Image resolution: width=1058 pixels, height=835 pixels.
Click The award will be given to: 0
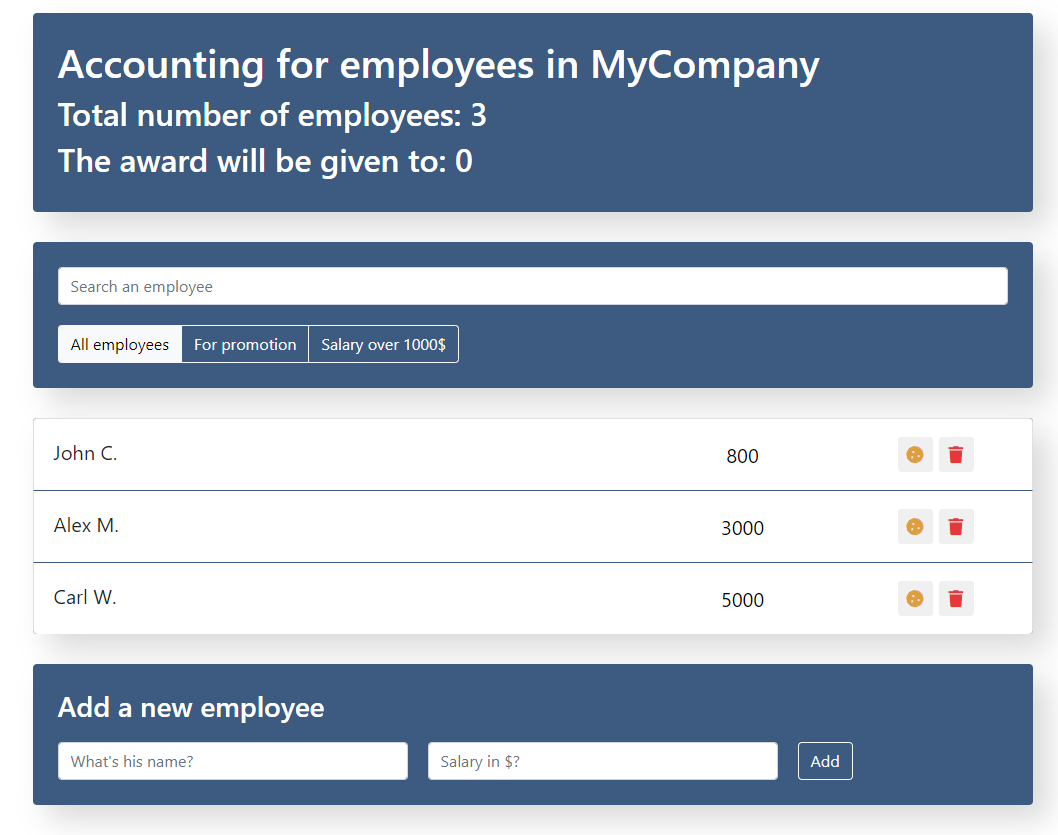(265, 162)
